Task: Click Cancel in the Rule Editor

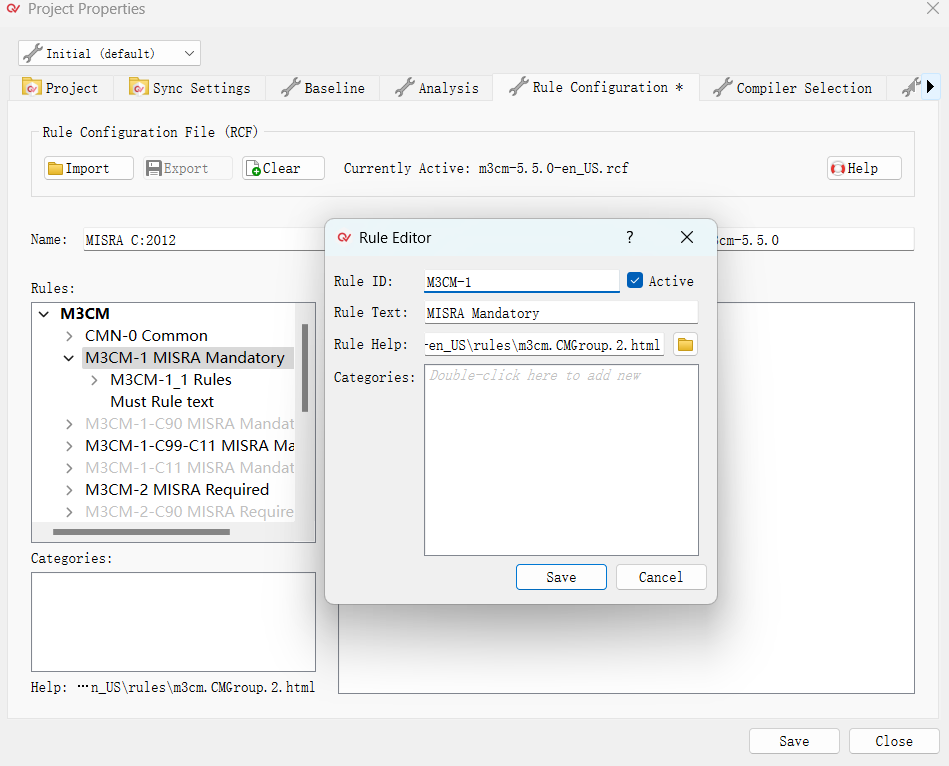Action: tap(661, 577)
